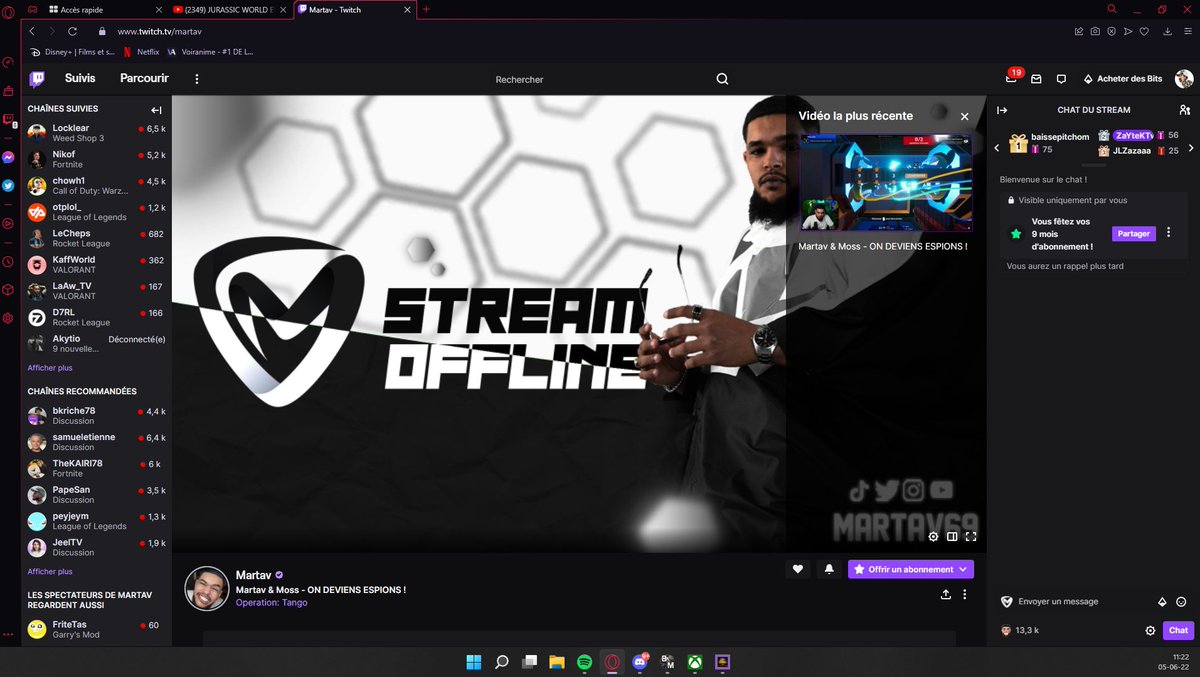Open chat settings gear

pyautogui.click(x=1150, y=630)
